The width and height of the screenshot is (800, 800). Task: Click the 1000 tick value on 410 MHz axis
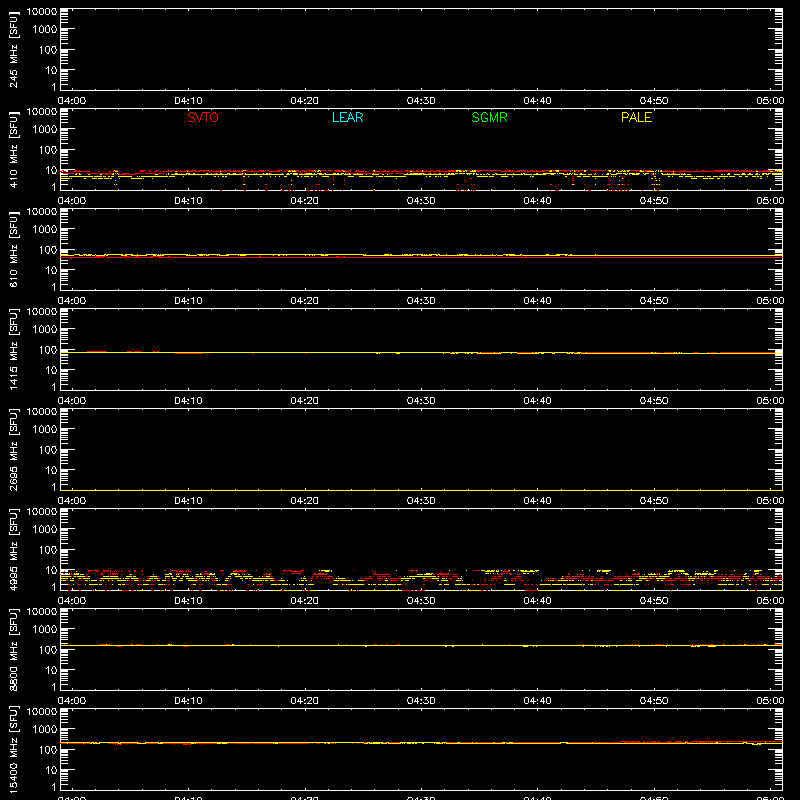pos(45,130)
